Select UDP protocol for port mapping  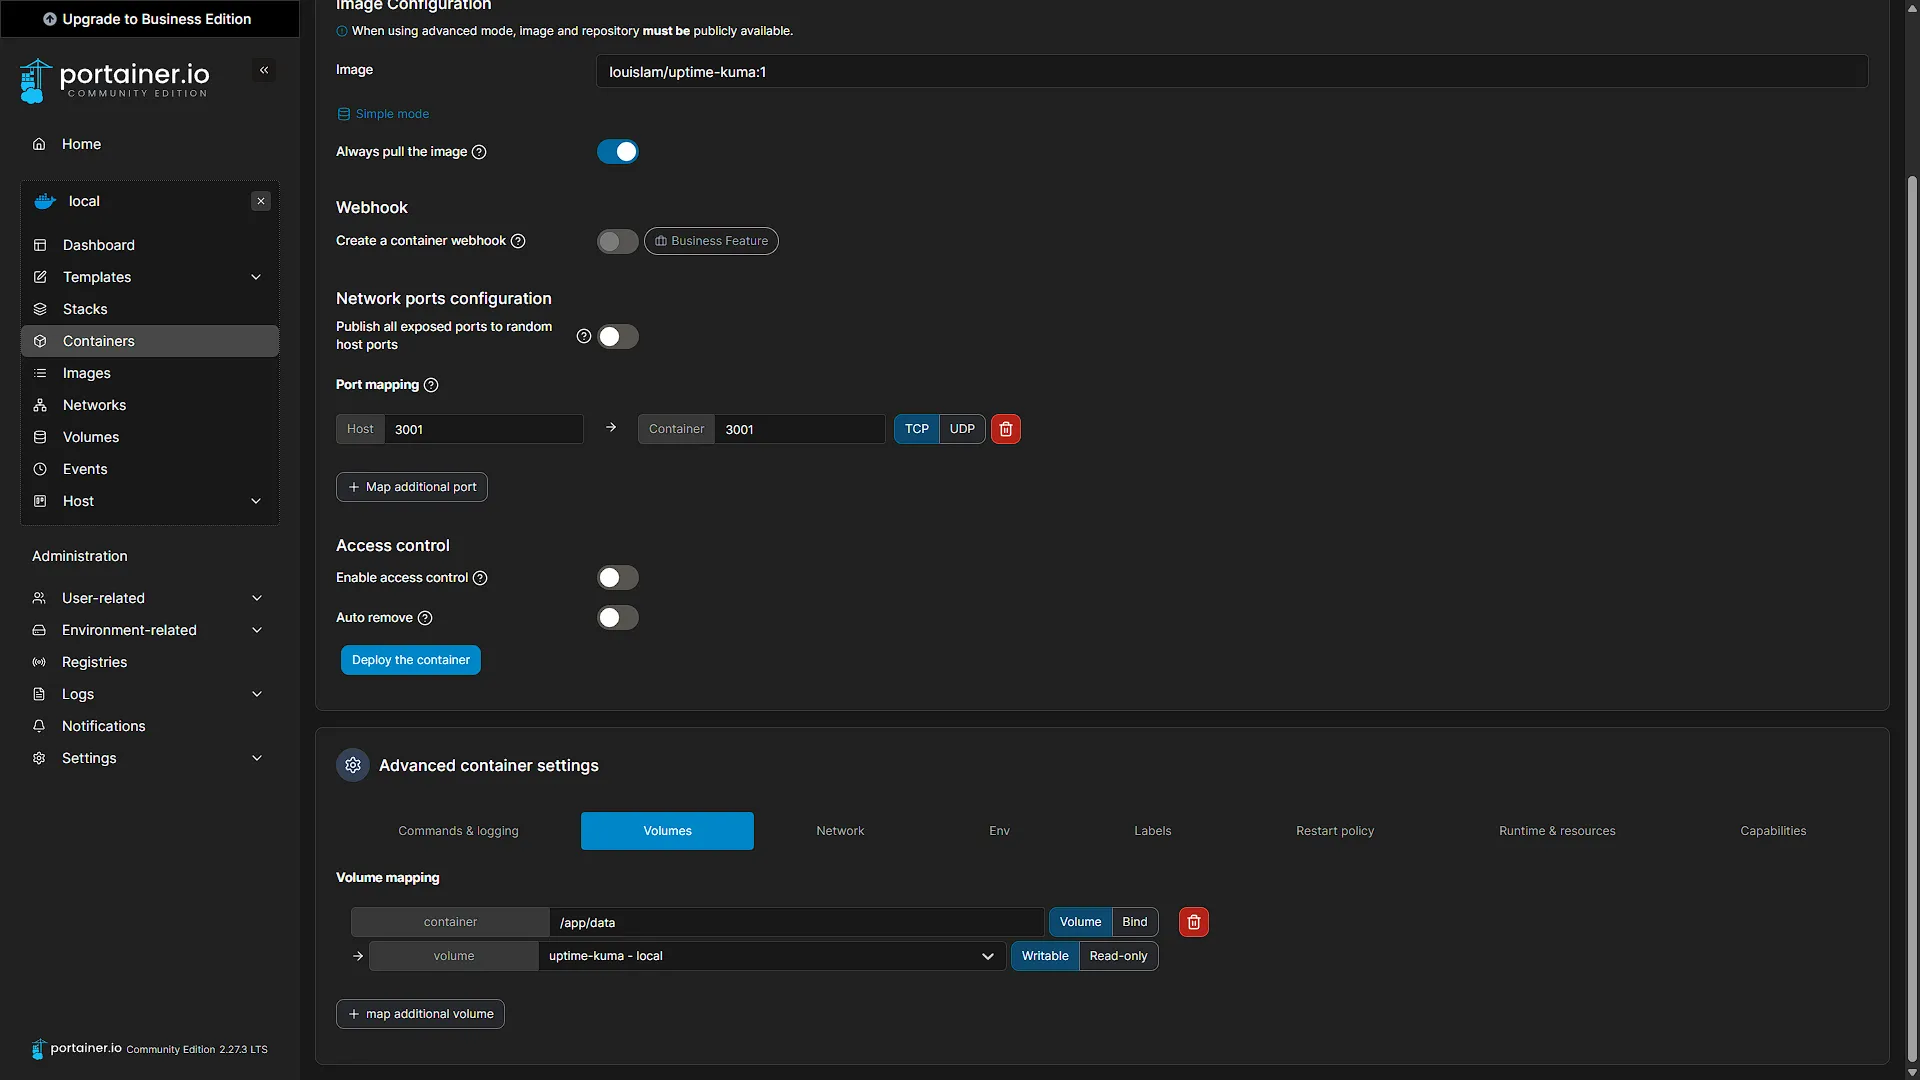click(x=962, y=429)
